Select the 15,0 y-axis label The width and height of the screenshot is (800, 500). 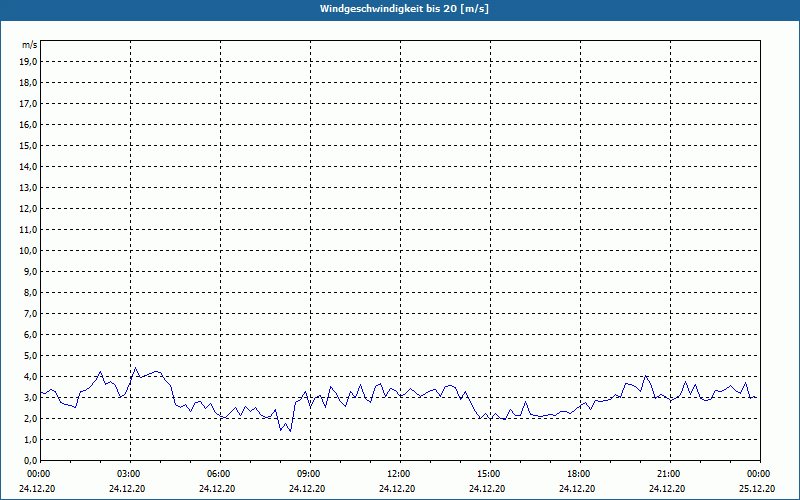tap(29, 145)
